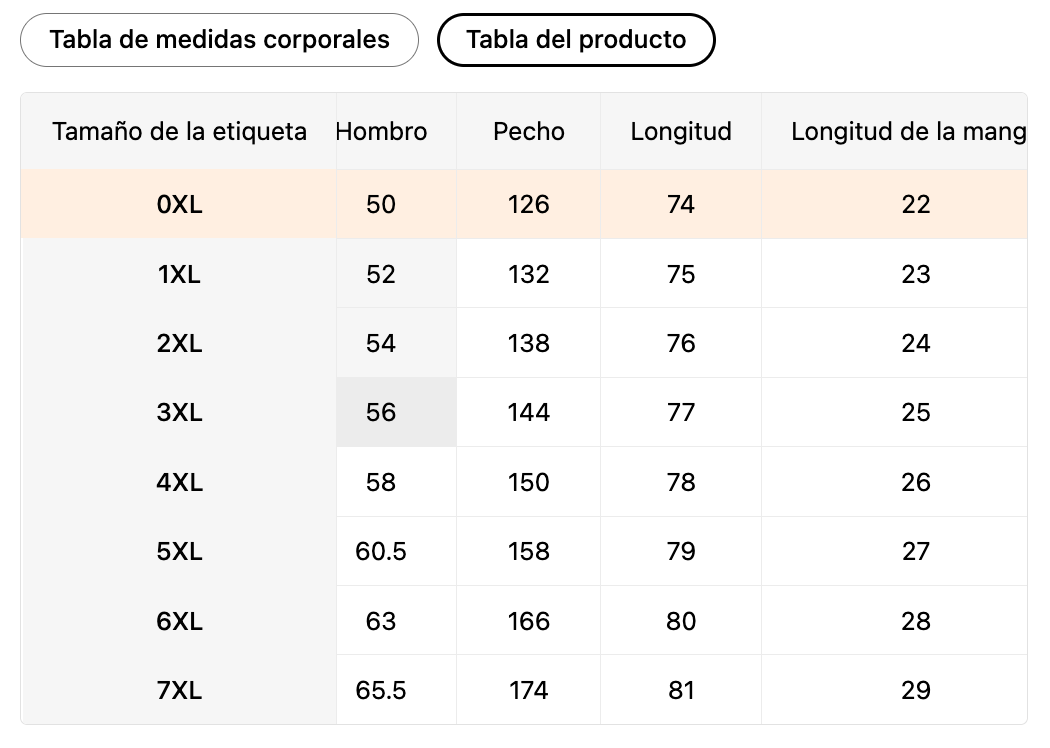The image size is (1050, 748).
Task: Select the 80 length value for 6XL
Action: click(x=681, y=621)
